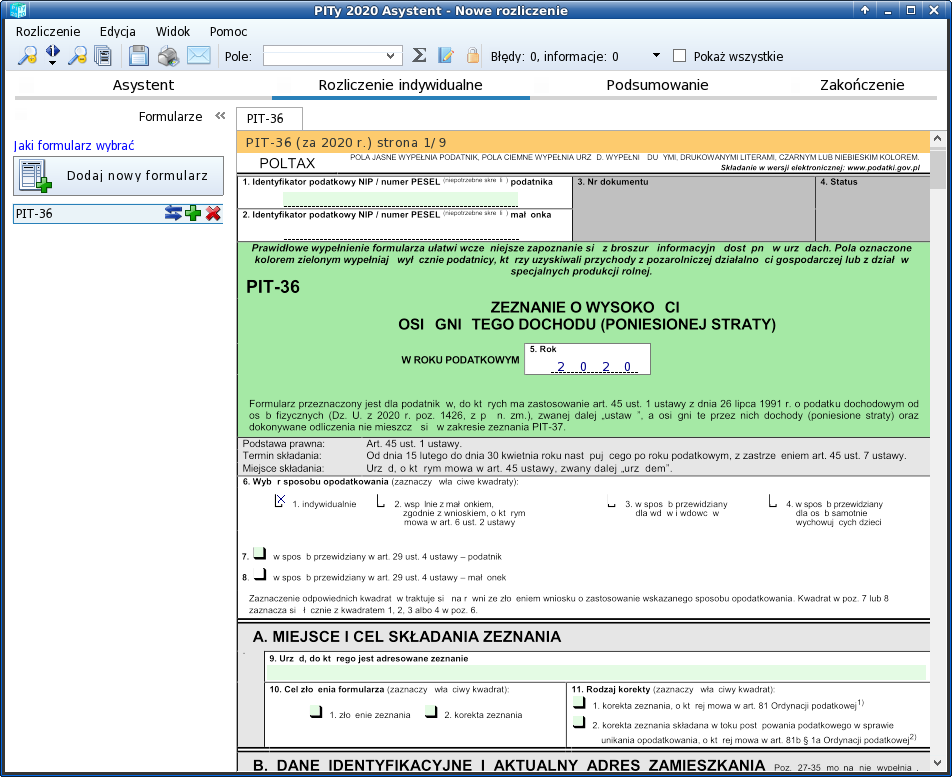Open the Rozliczenie menu
952x777 pixels.
click(x=48, y=31)
